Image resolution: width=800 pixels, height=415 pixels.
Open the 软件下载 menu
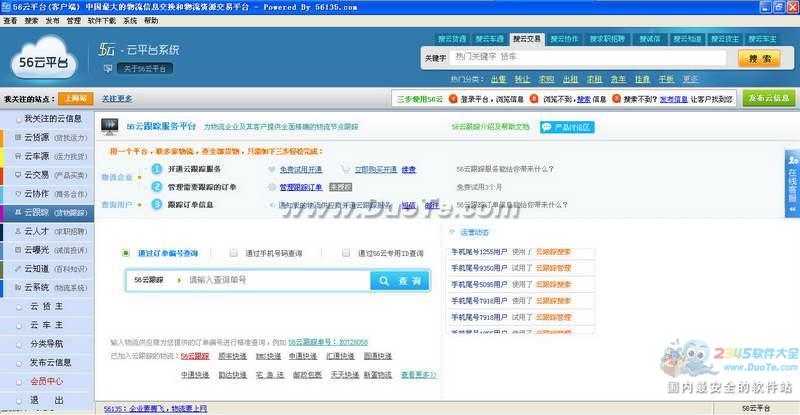point(102,20)
